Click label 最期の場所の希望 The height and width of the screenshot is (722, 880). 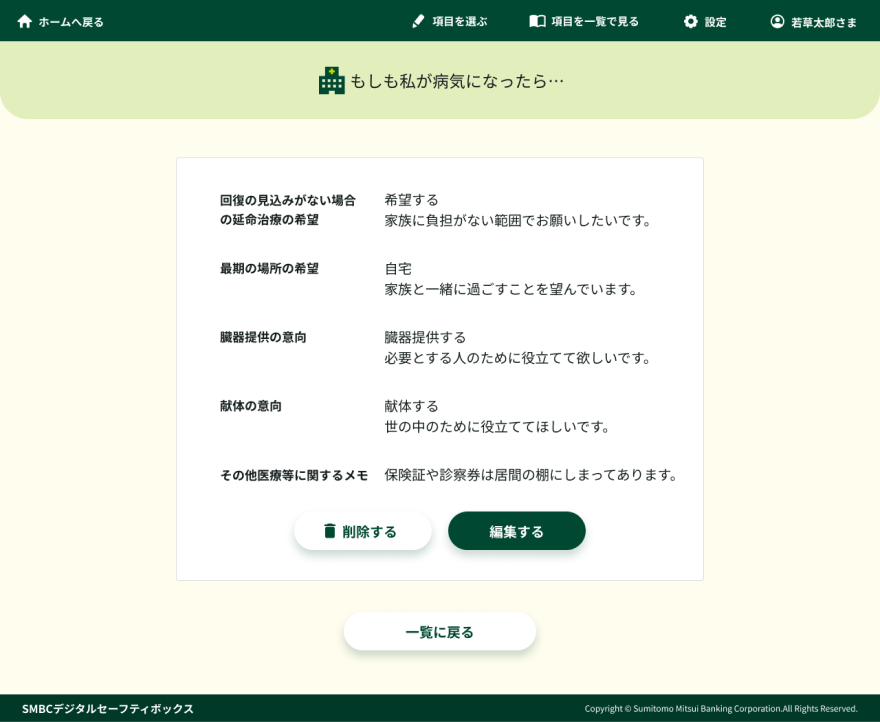(x=269, y=268)
